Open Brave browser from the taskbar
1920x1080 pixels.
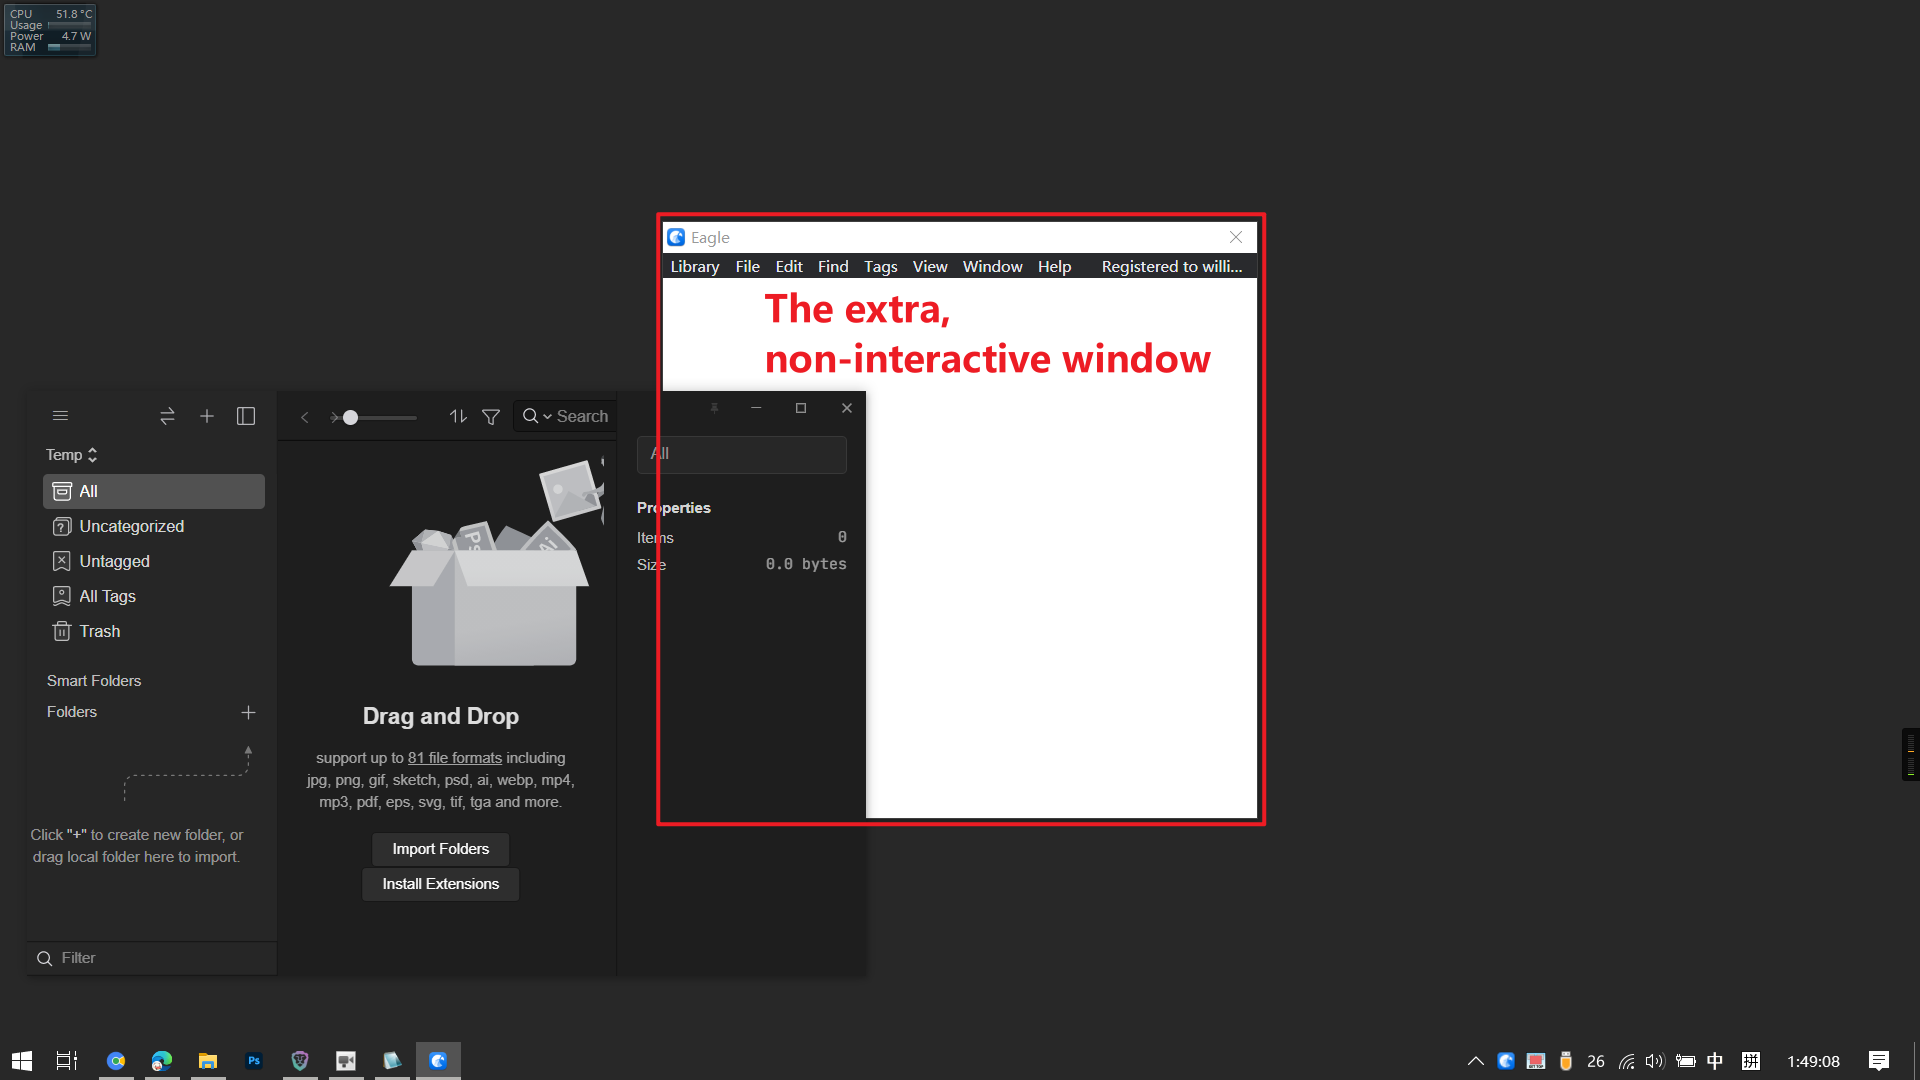pyautogui.click(x=299, y=1060)
